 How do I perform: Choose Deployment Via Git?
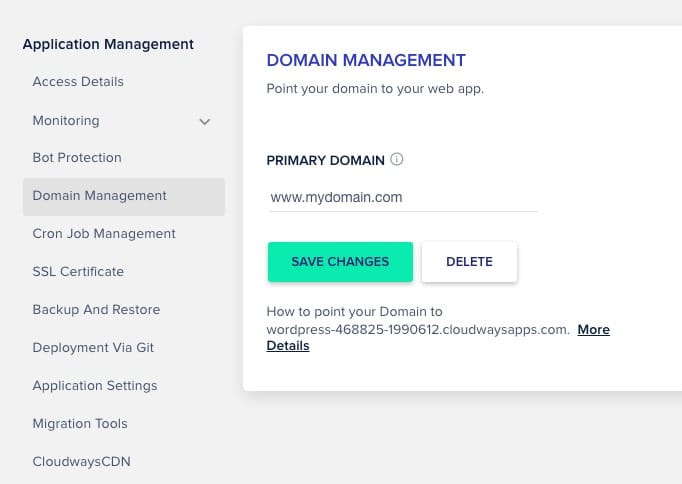[93, 348]
